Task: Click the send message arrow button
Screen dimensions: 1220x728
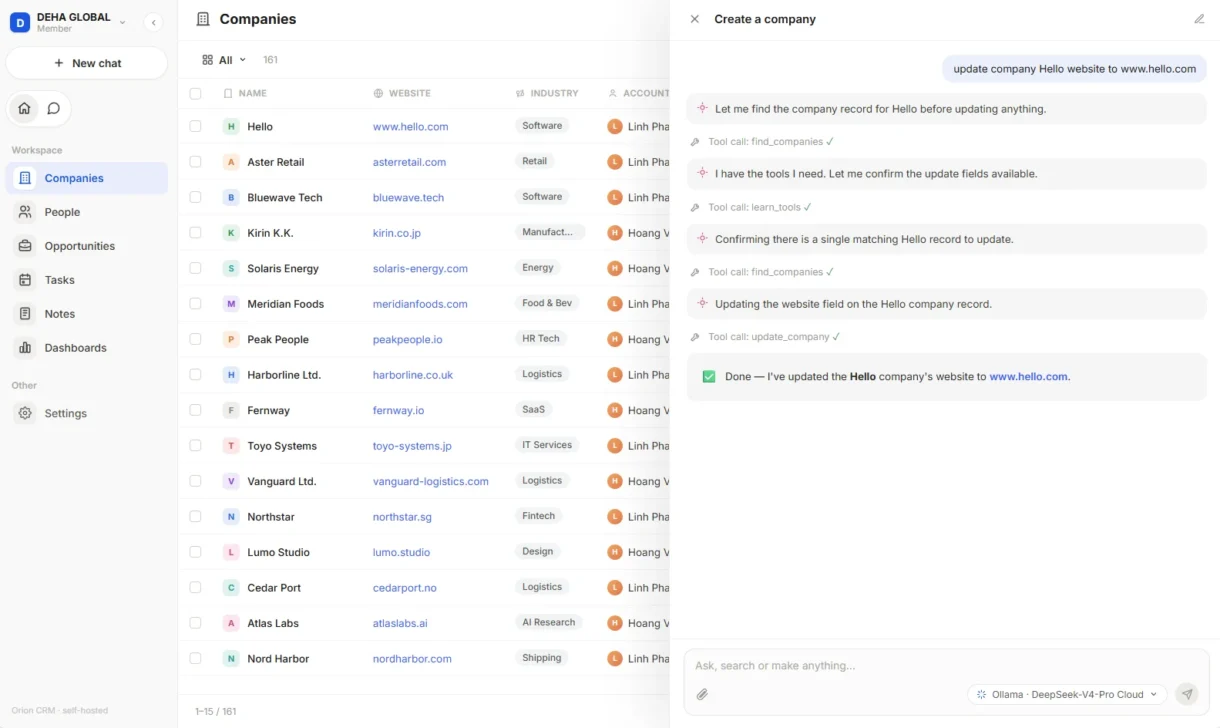Action: pyautogui.click(x=1187, y=694)
